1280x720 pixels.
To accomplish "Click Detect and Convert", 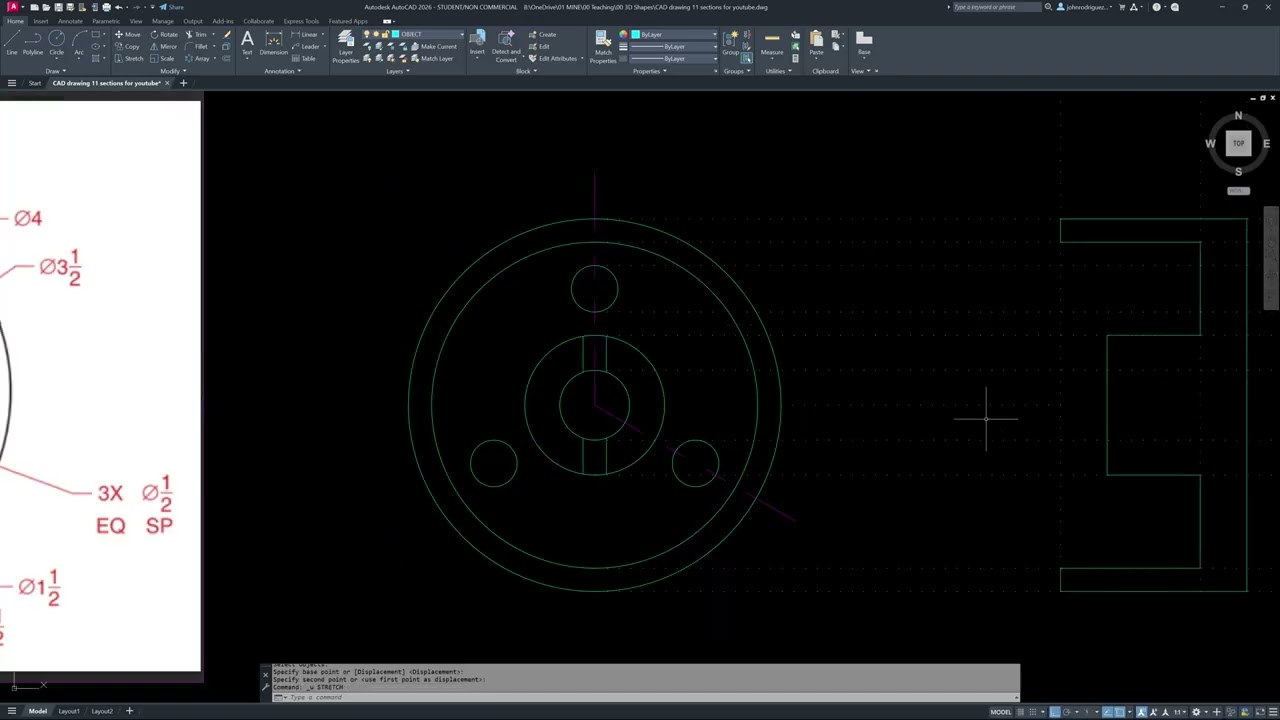I will (x=506, y=46).
